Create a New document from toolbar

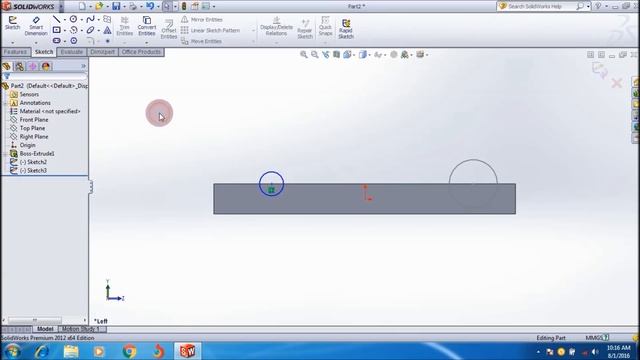pos(82,6)
